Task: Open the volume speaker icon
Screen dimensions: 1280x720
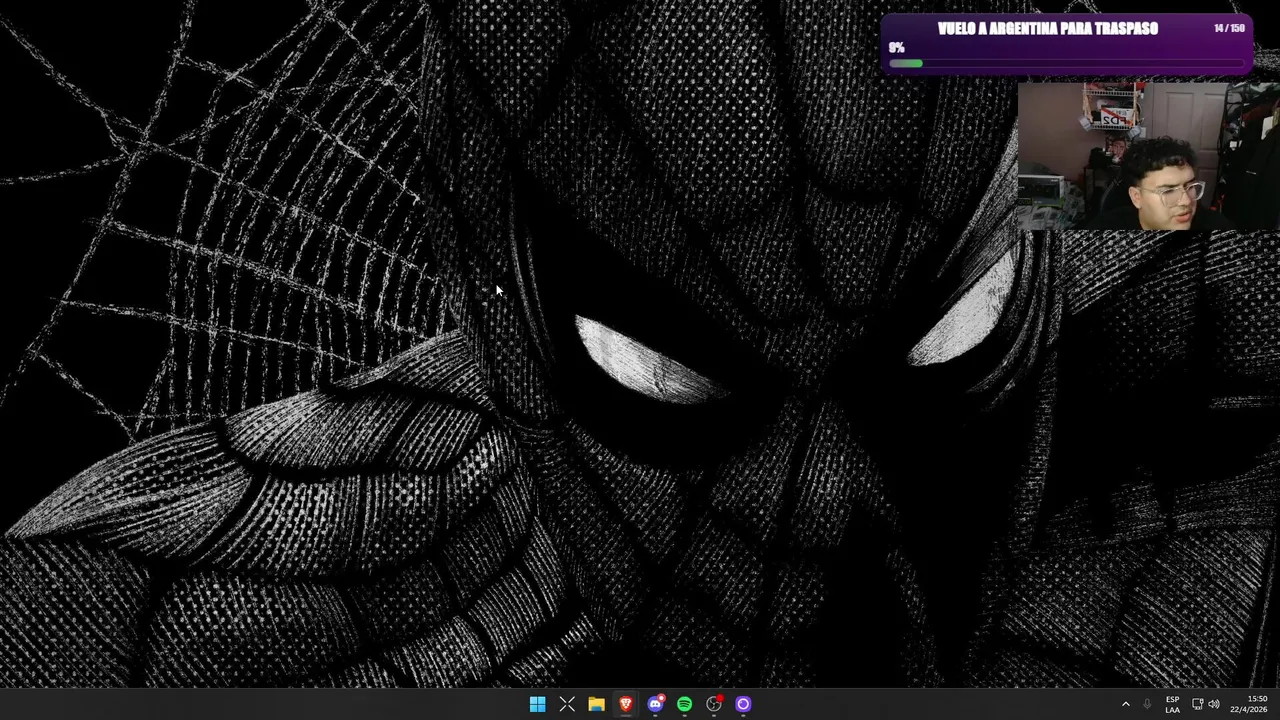Action: 1214,704
